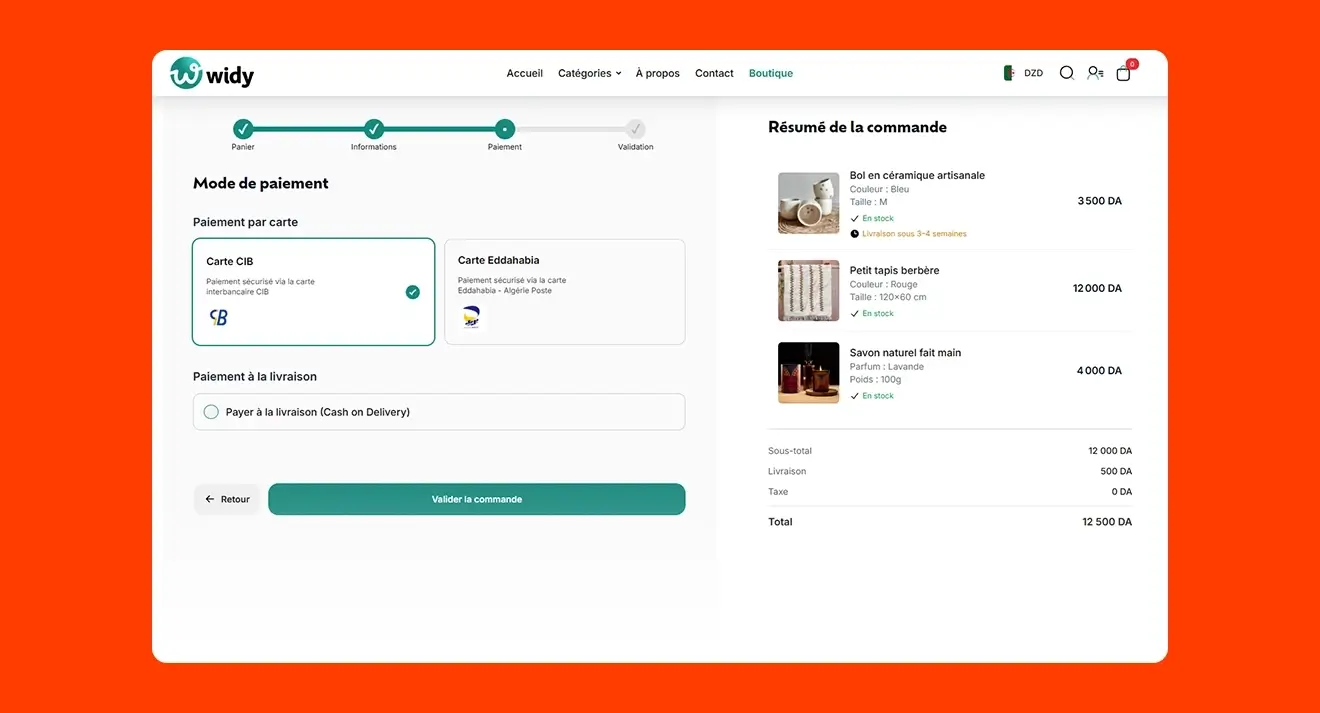
Task: Select the Carte CIB payment option
Action: [314, 292]
